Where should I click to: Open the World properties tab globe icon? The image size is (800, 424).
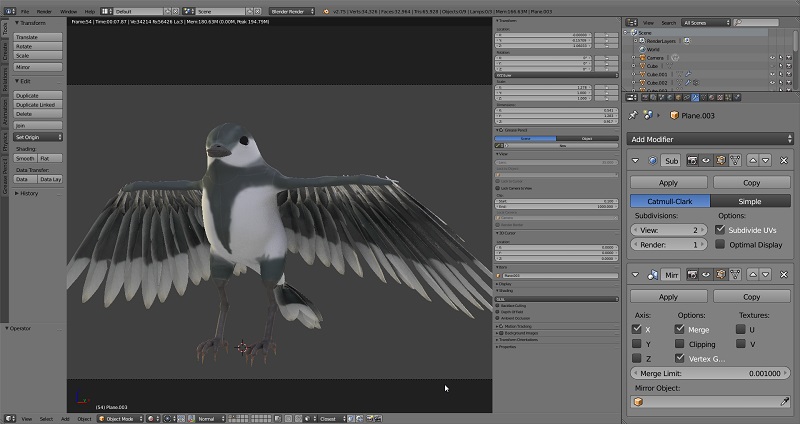pyautogui.click(x=669, y=97)
